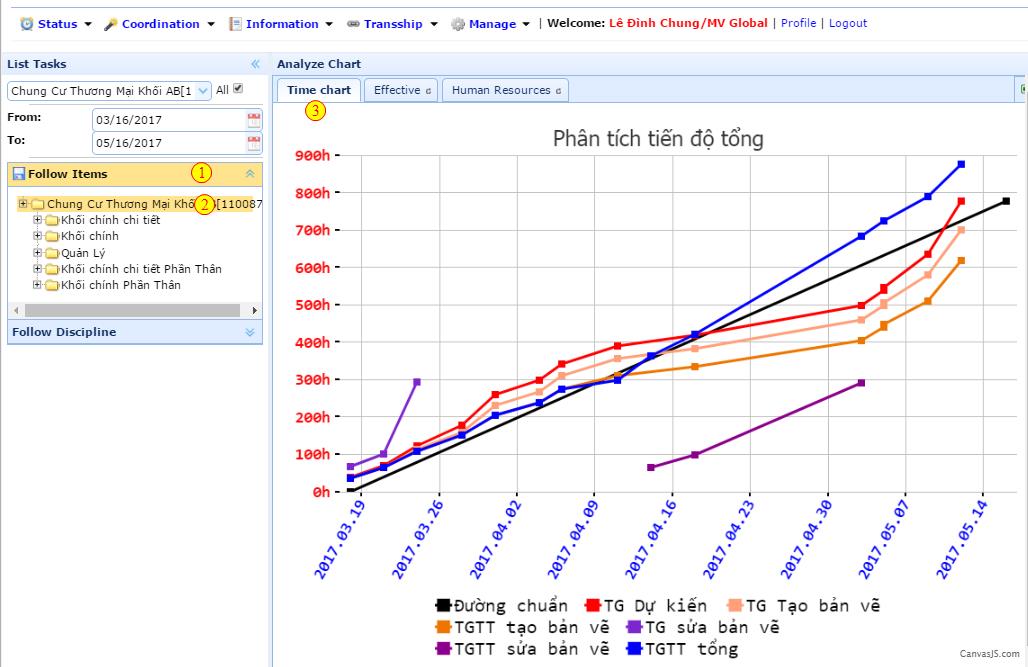Toggle the Đường chuẩn legend series
This screenshot has width=1028, height=667.
[x=502, y=605]
